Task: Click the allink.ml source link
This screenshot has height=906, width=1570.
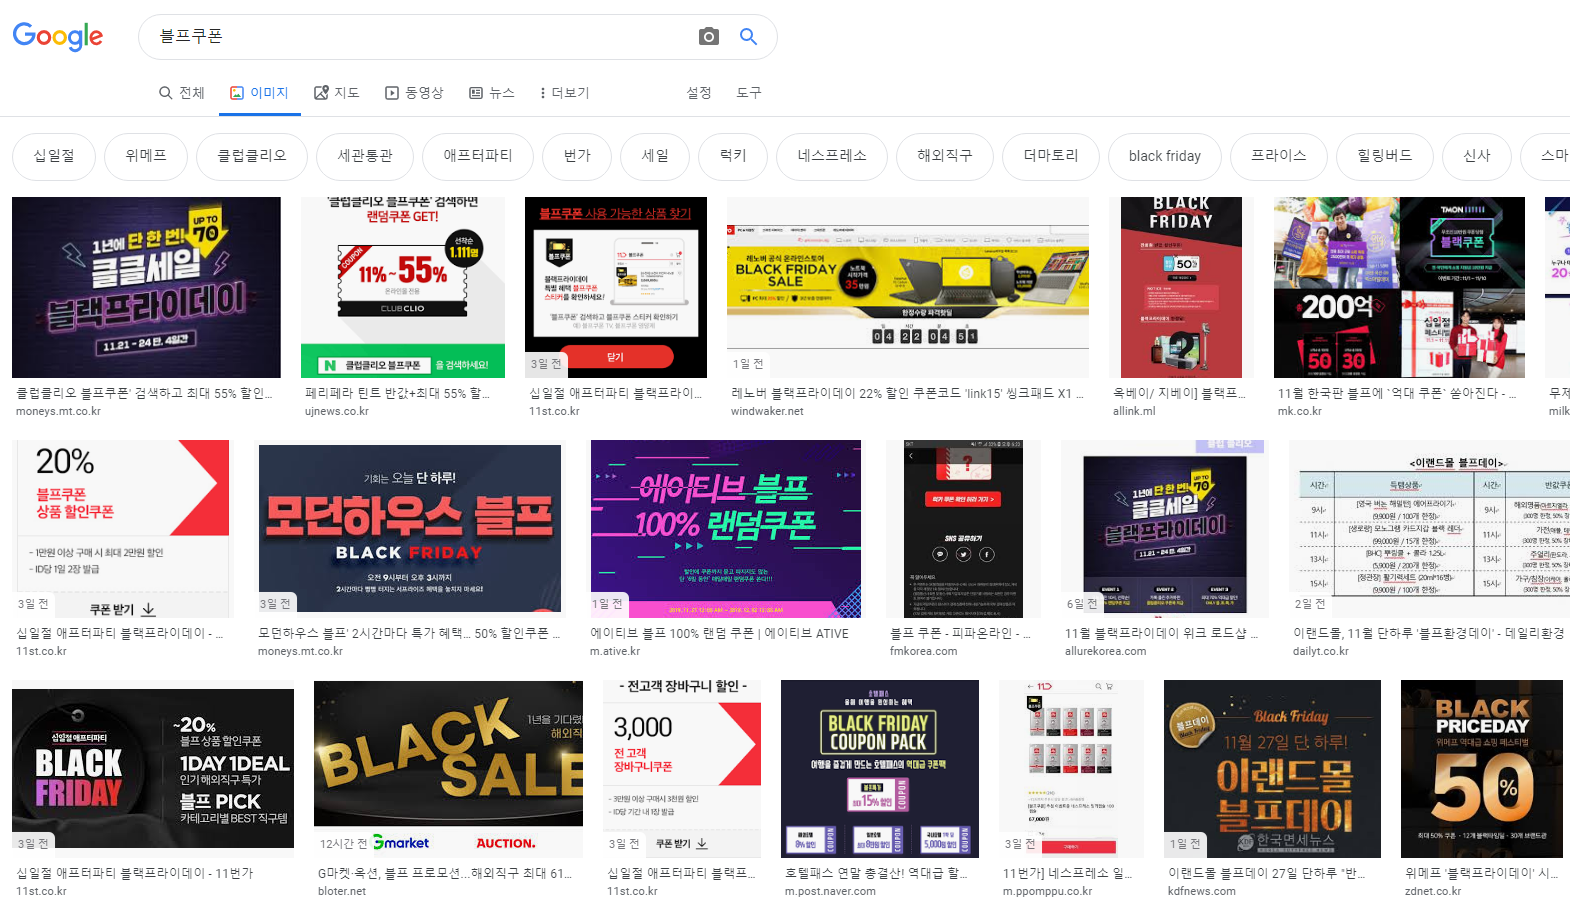Action: (1134, 411)
